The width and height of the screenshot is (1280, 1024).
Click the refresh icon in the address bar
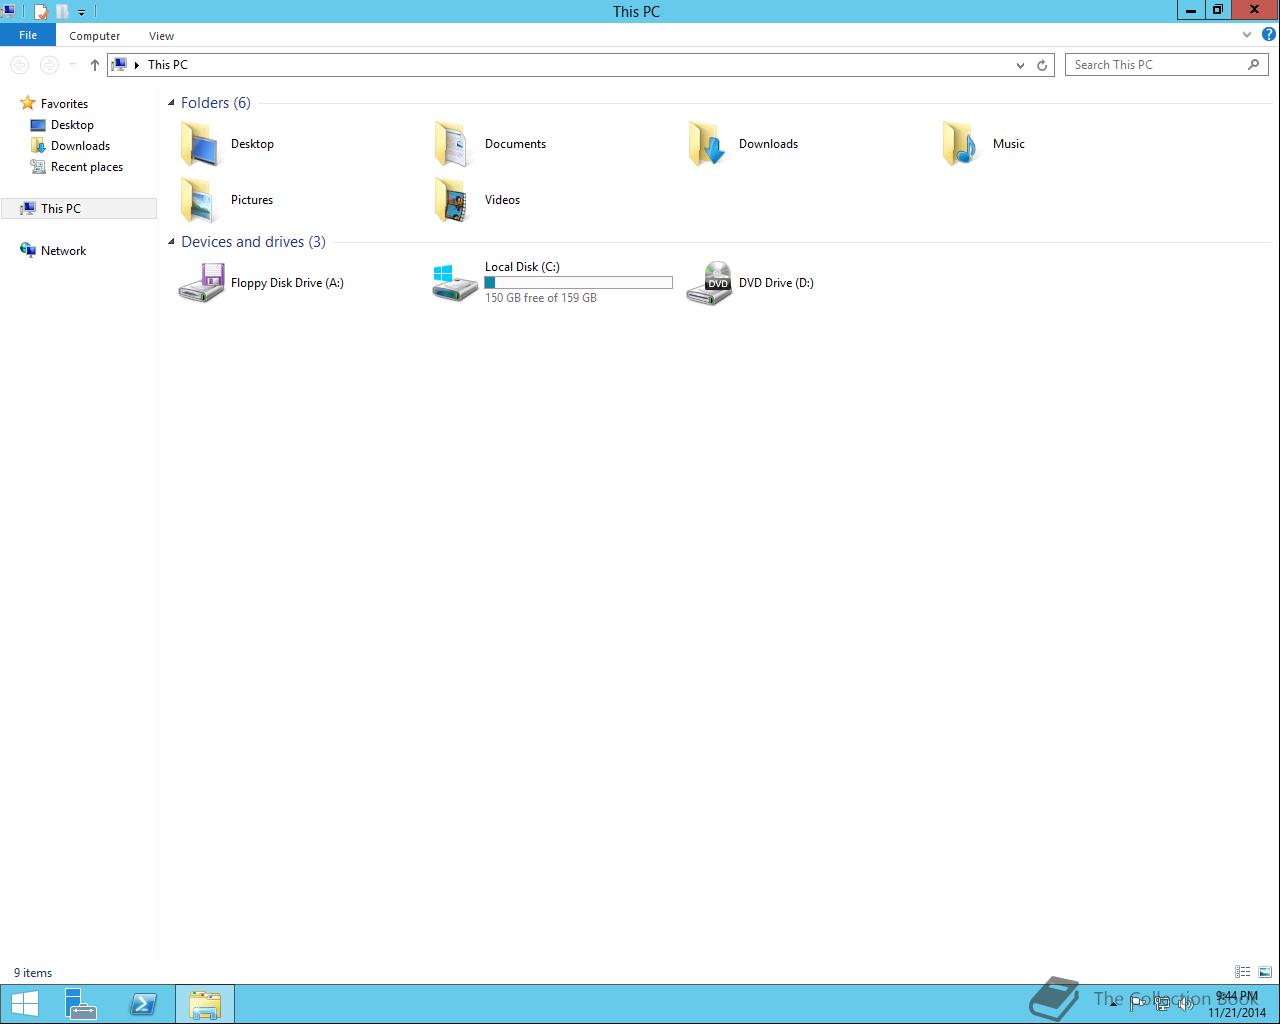tap(1042, 64)
